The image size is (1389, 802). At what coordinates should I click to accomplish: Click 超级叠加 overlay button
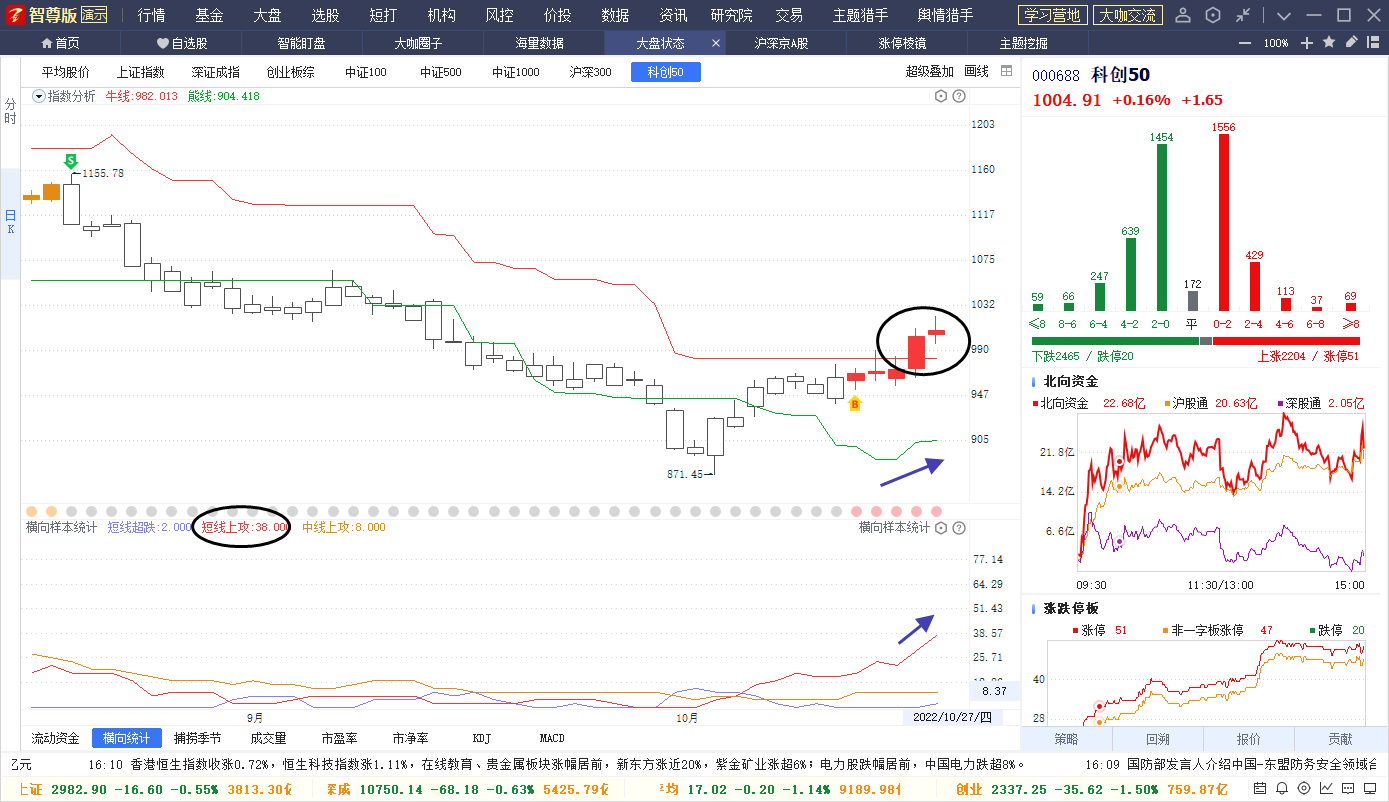click(x=929, y=71)
